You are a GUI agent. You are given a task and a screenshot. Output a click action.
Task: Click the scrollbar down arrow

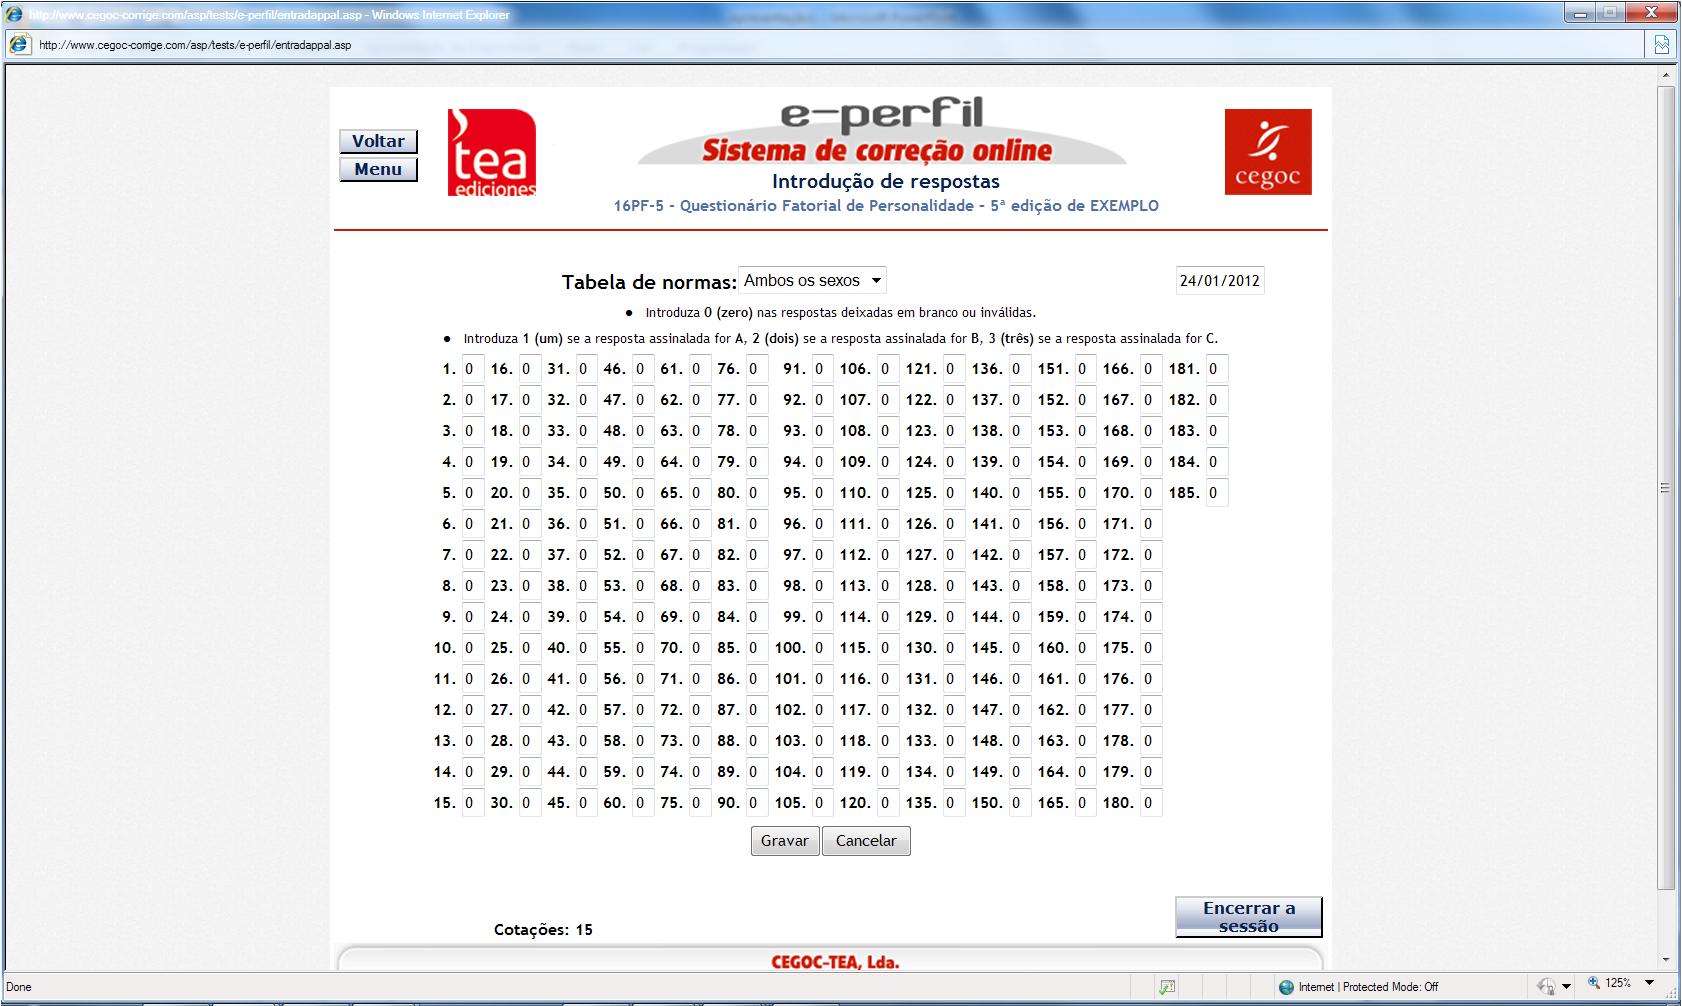point(1665,960)
